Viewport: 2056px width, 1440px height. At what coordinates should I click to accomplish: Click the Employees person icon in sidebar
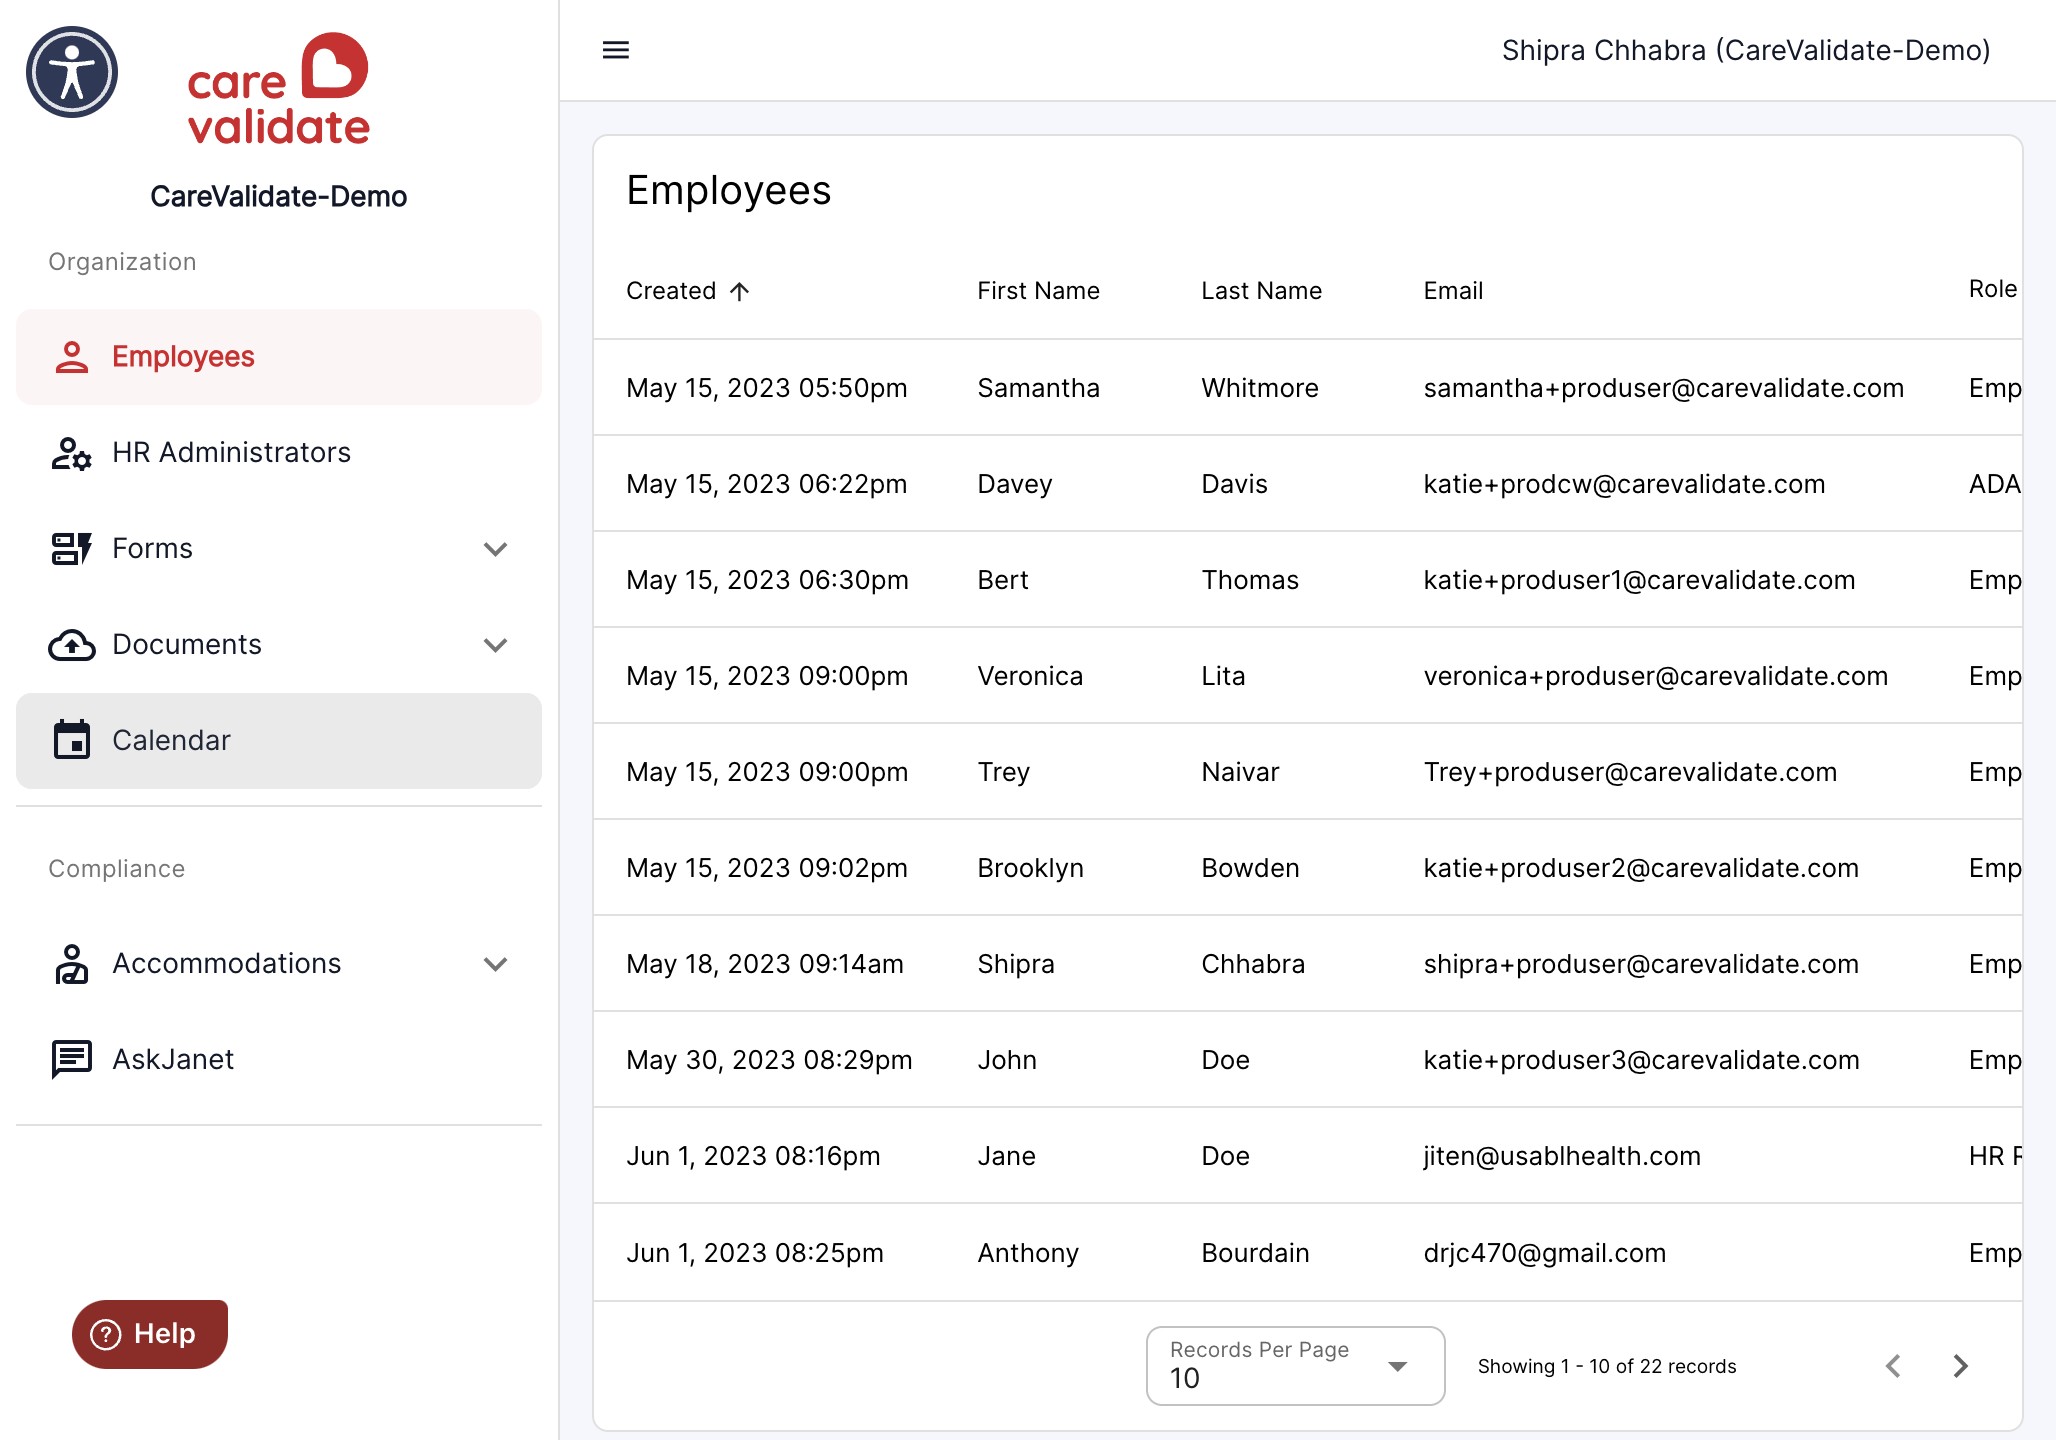(72, 357)
